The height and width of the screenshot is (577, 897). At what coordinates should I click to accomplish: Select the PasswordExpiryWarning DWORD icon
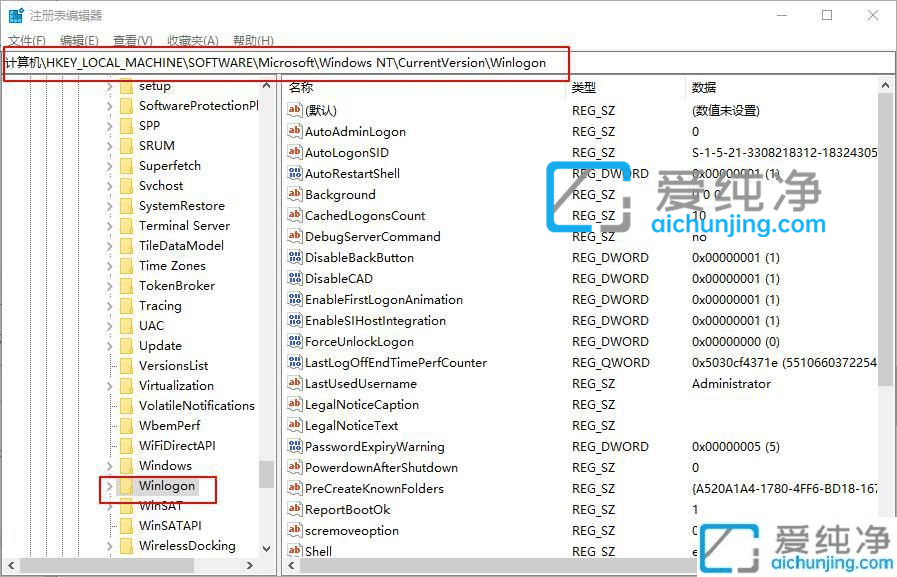point(295,446)
